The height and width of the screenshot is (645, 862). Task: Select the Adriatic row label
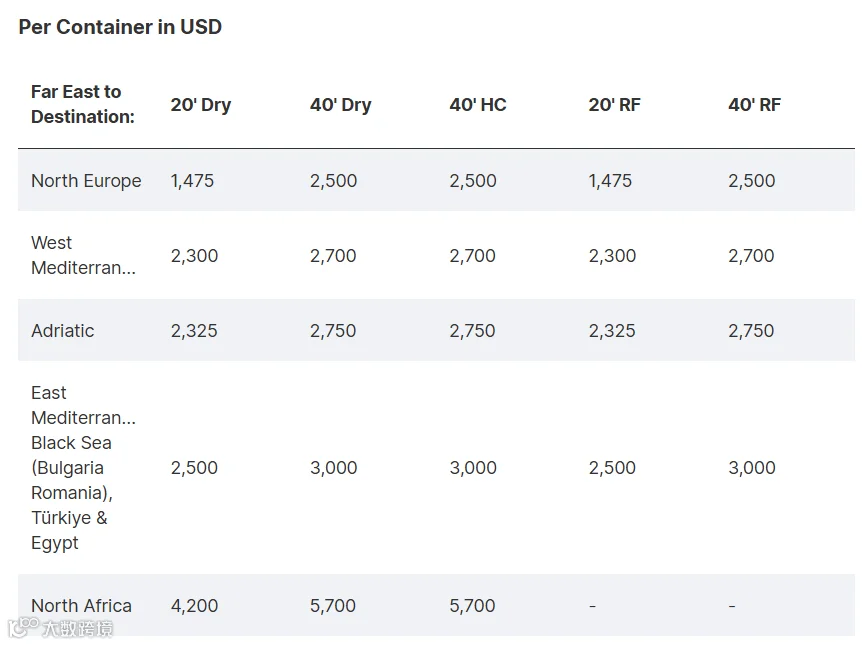tap(62, 331)
